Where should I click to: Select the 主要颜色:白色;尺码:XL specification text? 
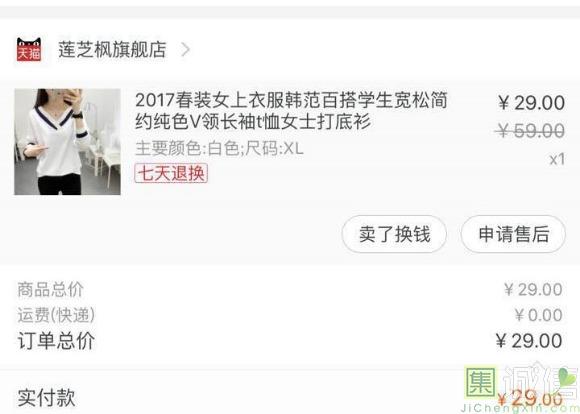[x=219, y=149]
